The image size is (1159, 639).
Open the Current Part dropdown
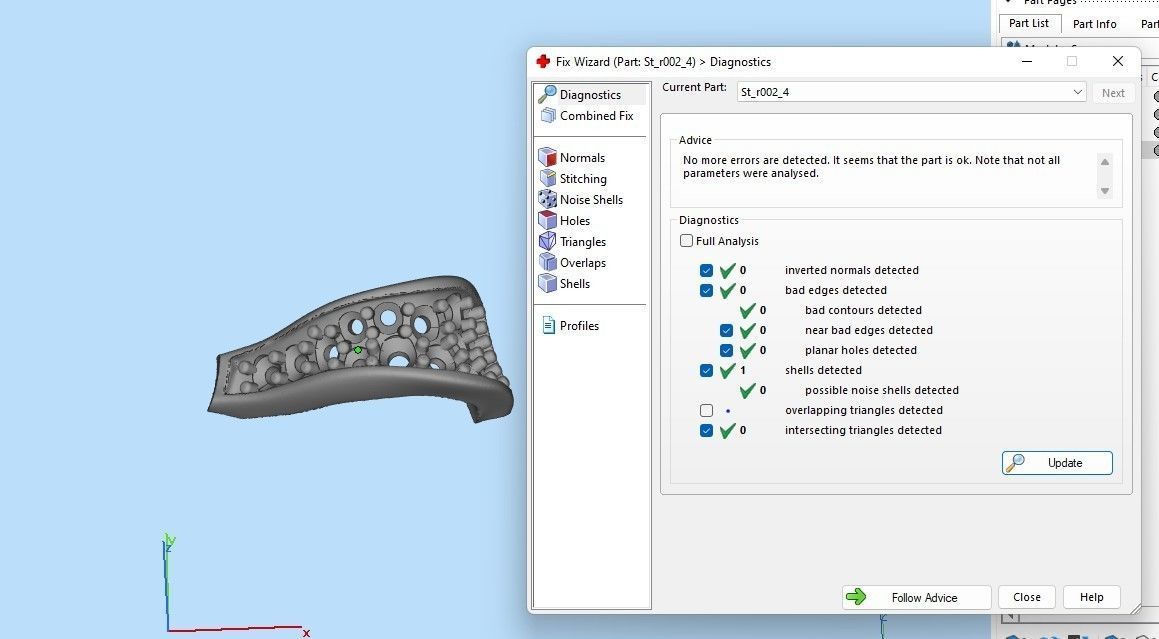(x=911, y=92)
